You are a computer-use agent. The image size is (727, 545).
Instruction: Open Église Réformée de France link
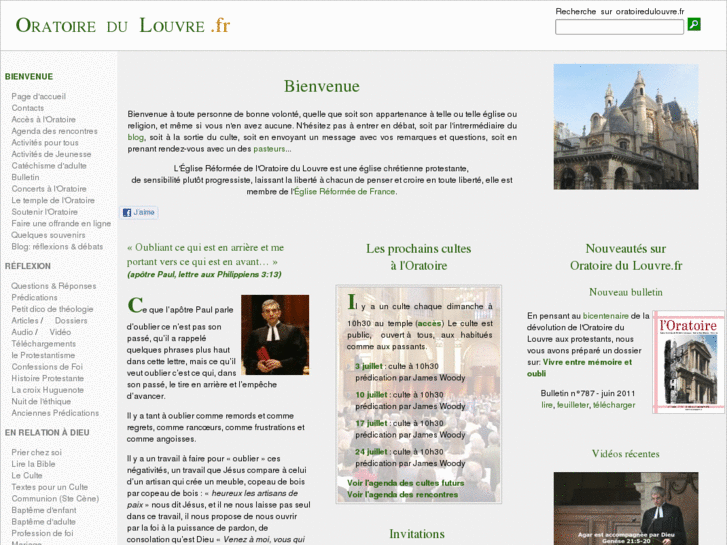(345, 192)
